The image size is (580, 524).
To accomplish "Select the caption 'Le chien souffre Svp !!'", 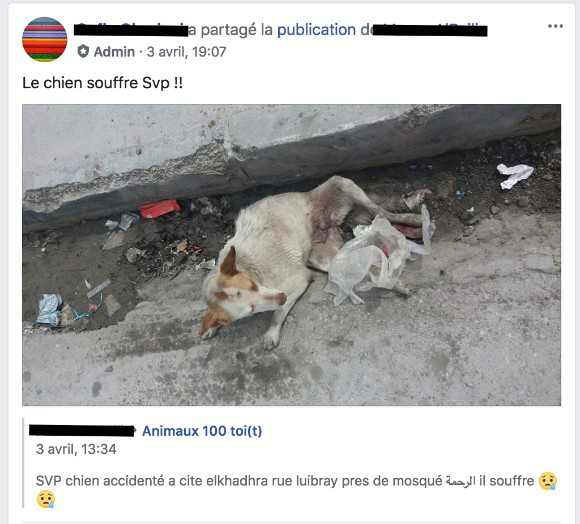I will click(102, 83).
